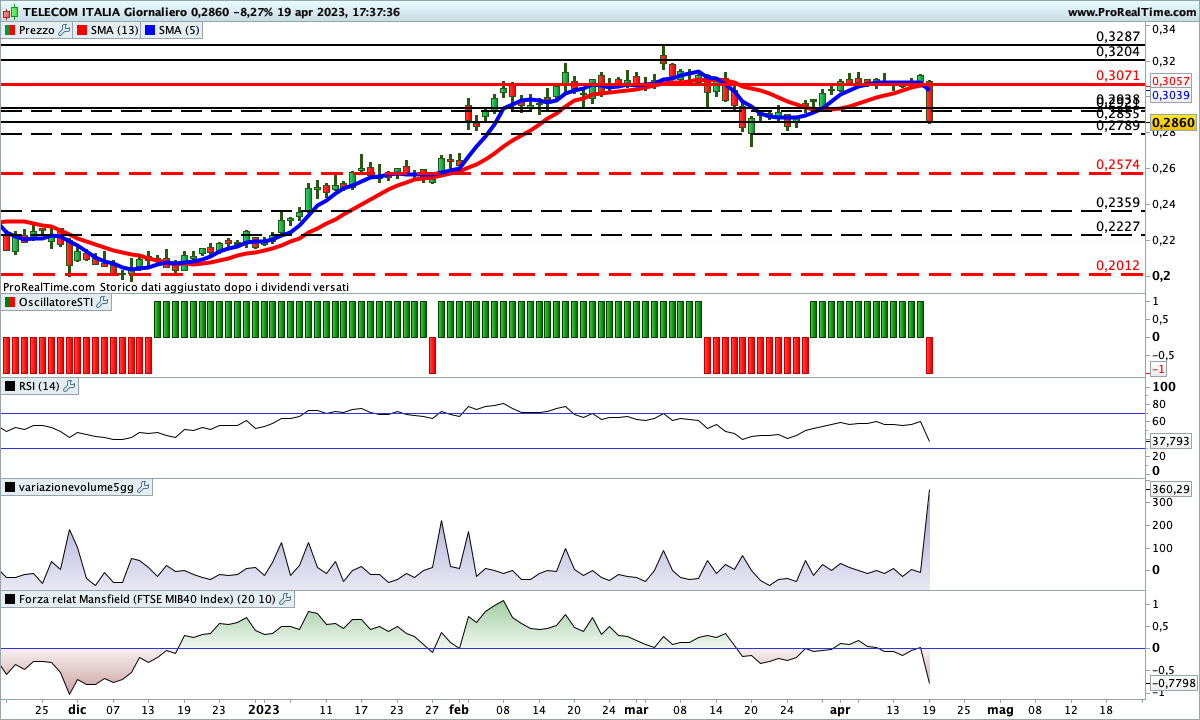This screenshot has width=1200, height=720.
Task: Click the 0,2227 level label
Action: coord(1117,226)
